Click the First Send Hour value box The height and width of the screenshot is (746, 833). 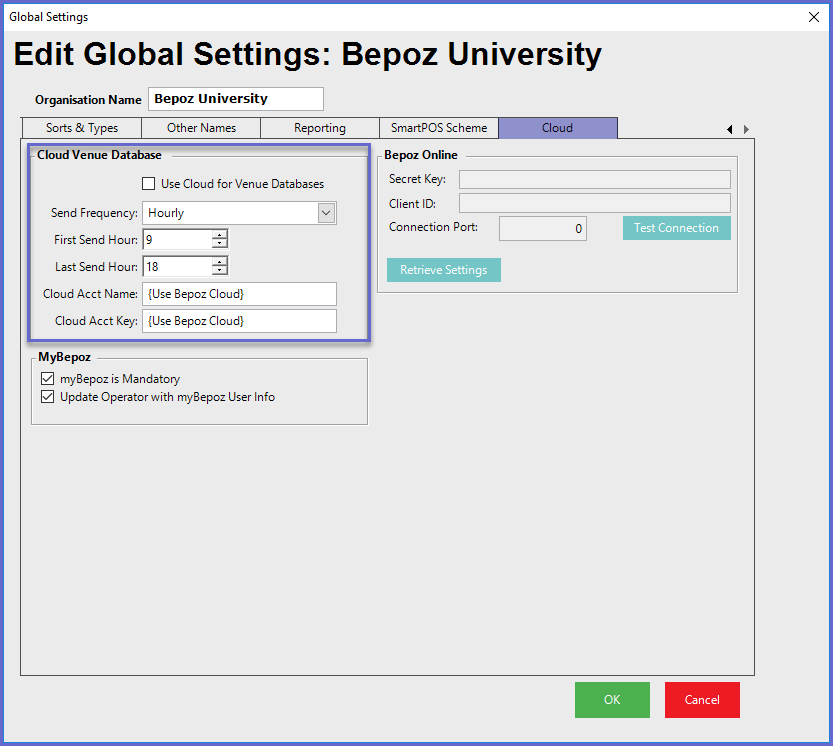point(177,240)
